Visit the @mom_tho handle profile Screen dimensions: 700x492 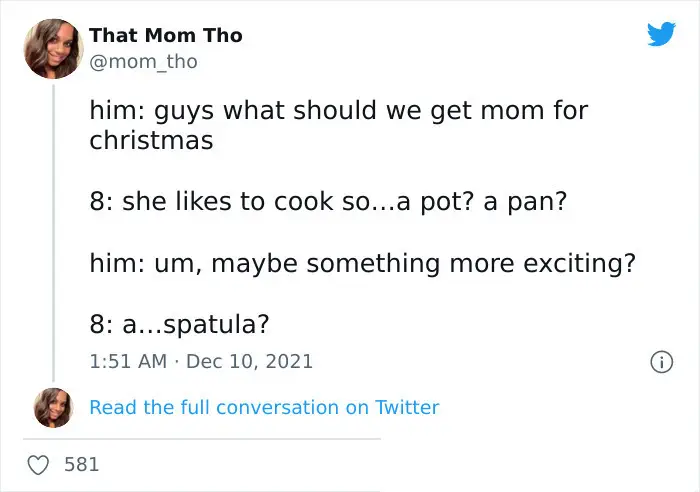point(143,62)
